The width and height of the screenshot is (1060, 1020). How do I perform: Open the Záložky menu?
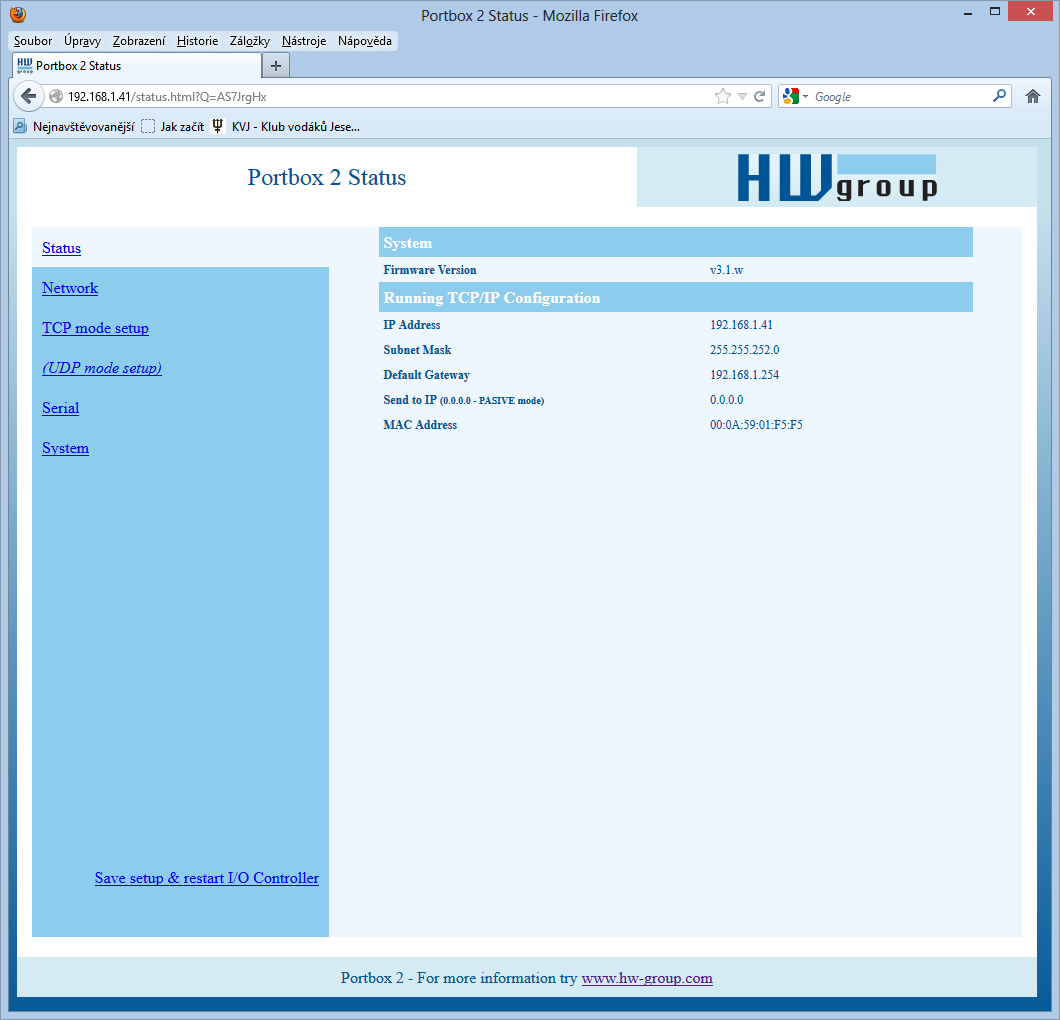coord(249,41)
